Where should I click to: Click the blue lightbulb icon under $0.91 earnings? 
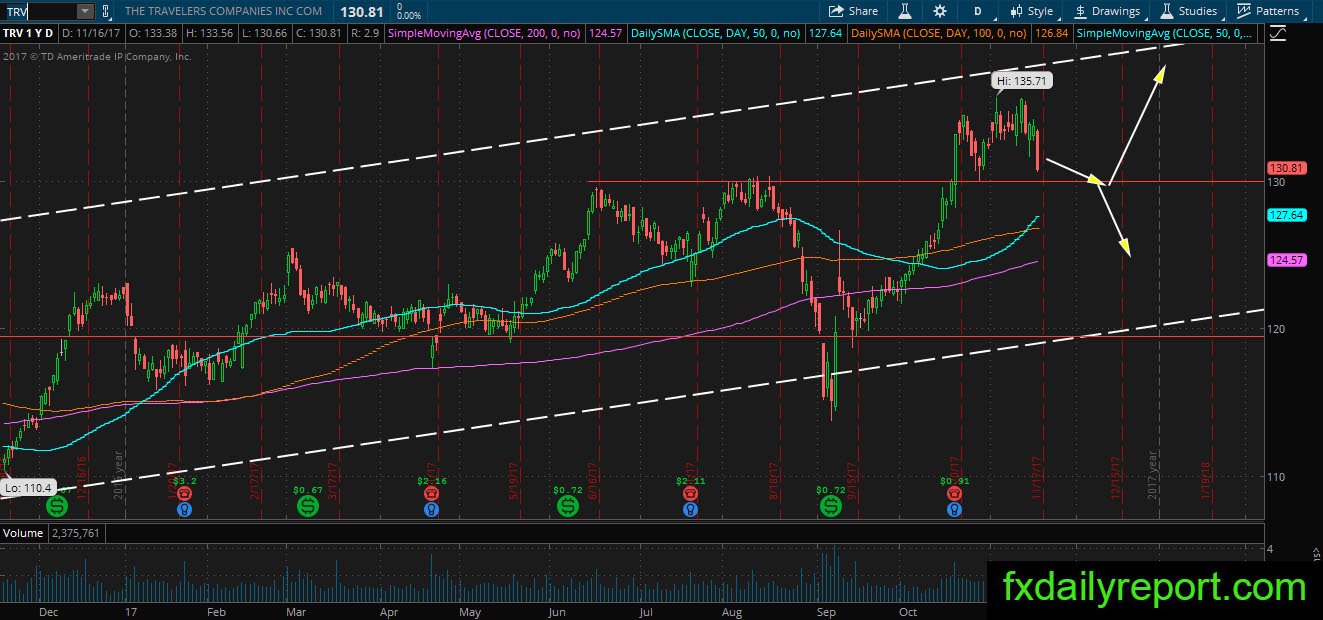click(954, 509)
